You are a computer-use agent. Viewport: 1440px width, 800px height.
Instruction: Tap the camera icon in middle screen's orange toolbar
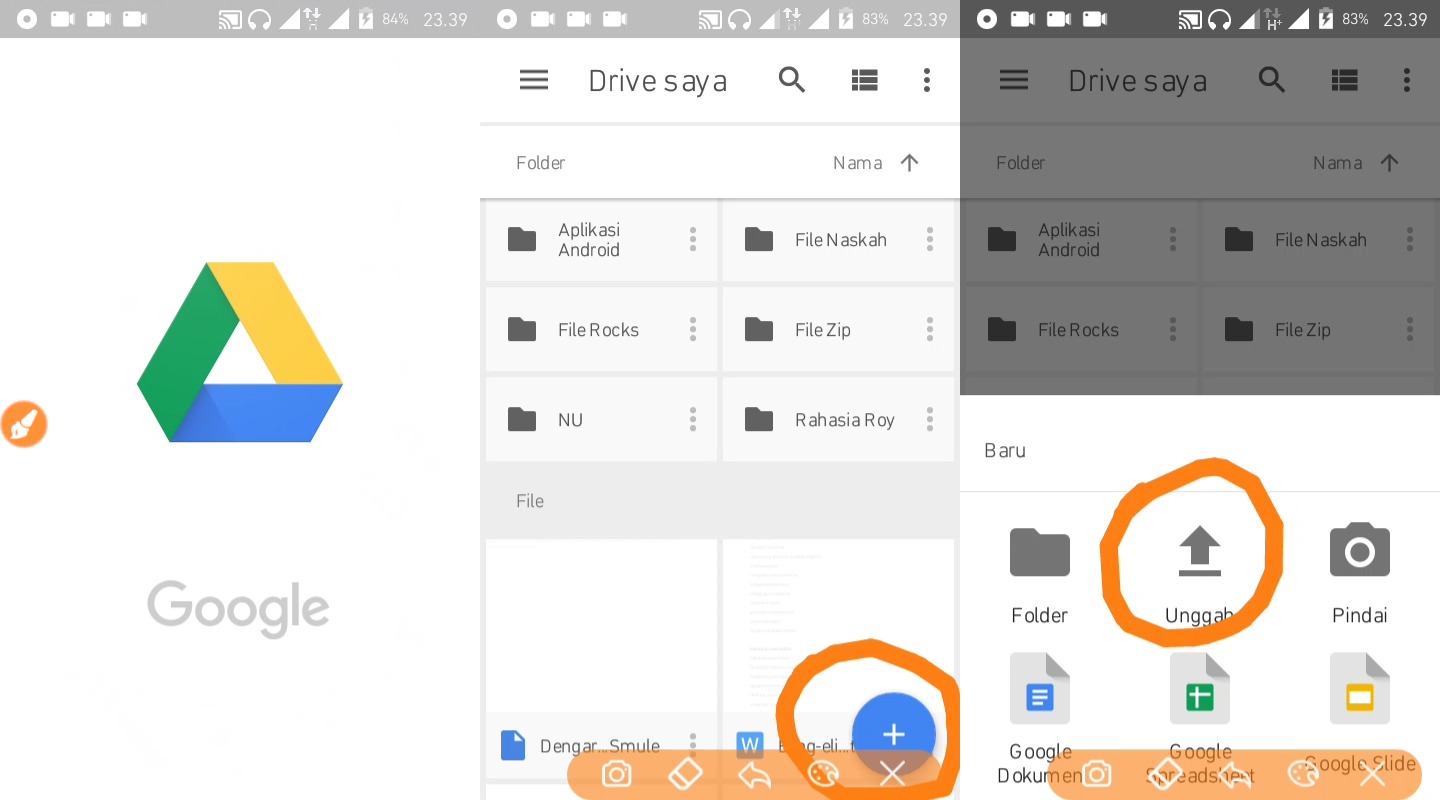click(616, 774)
